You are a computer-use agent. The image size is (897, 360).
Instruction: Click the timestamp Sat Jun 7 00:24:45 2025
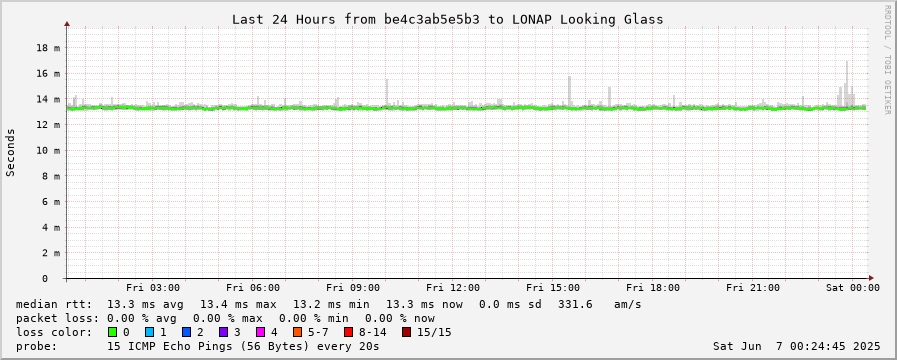pos(796,346)
